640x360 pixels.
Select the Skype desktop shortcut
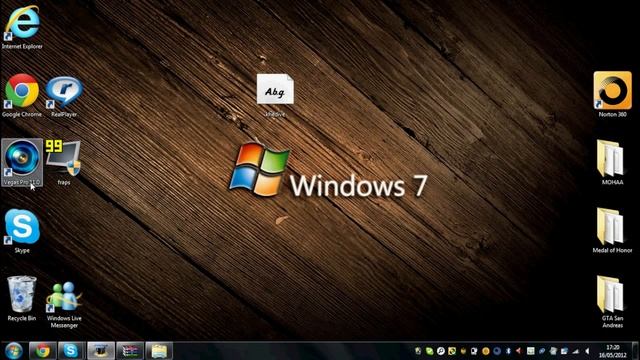pyautogui.click(x=22, y=231)
